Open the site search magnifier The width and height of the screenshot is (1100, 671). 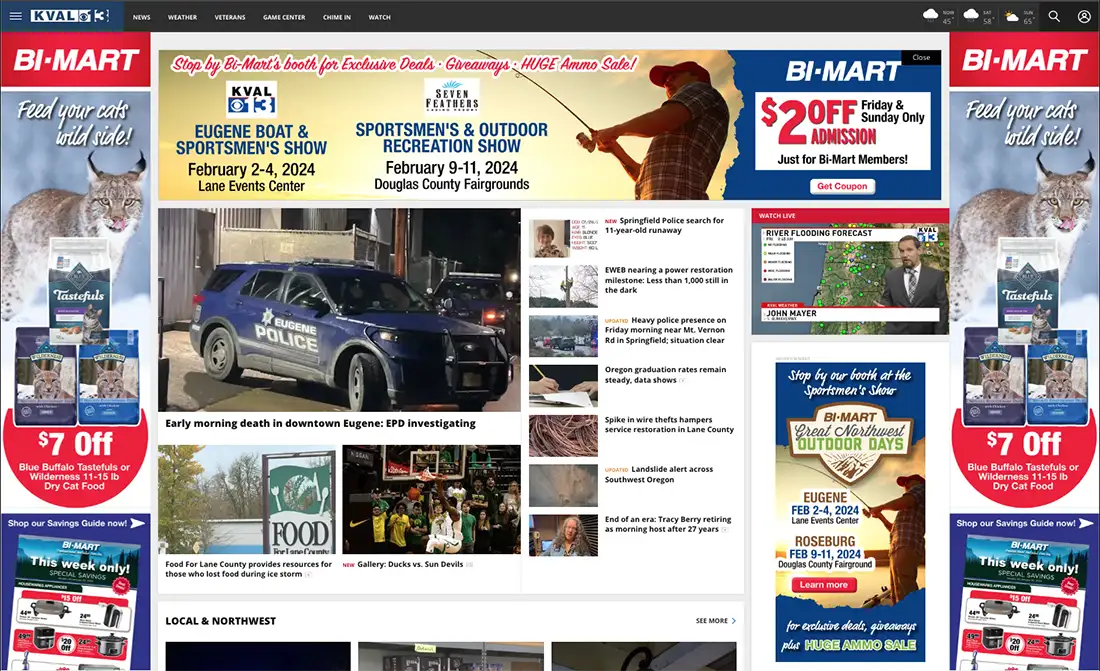tap(1054, 16)
